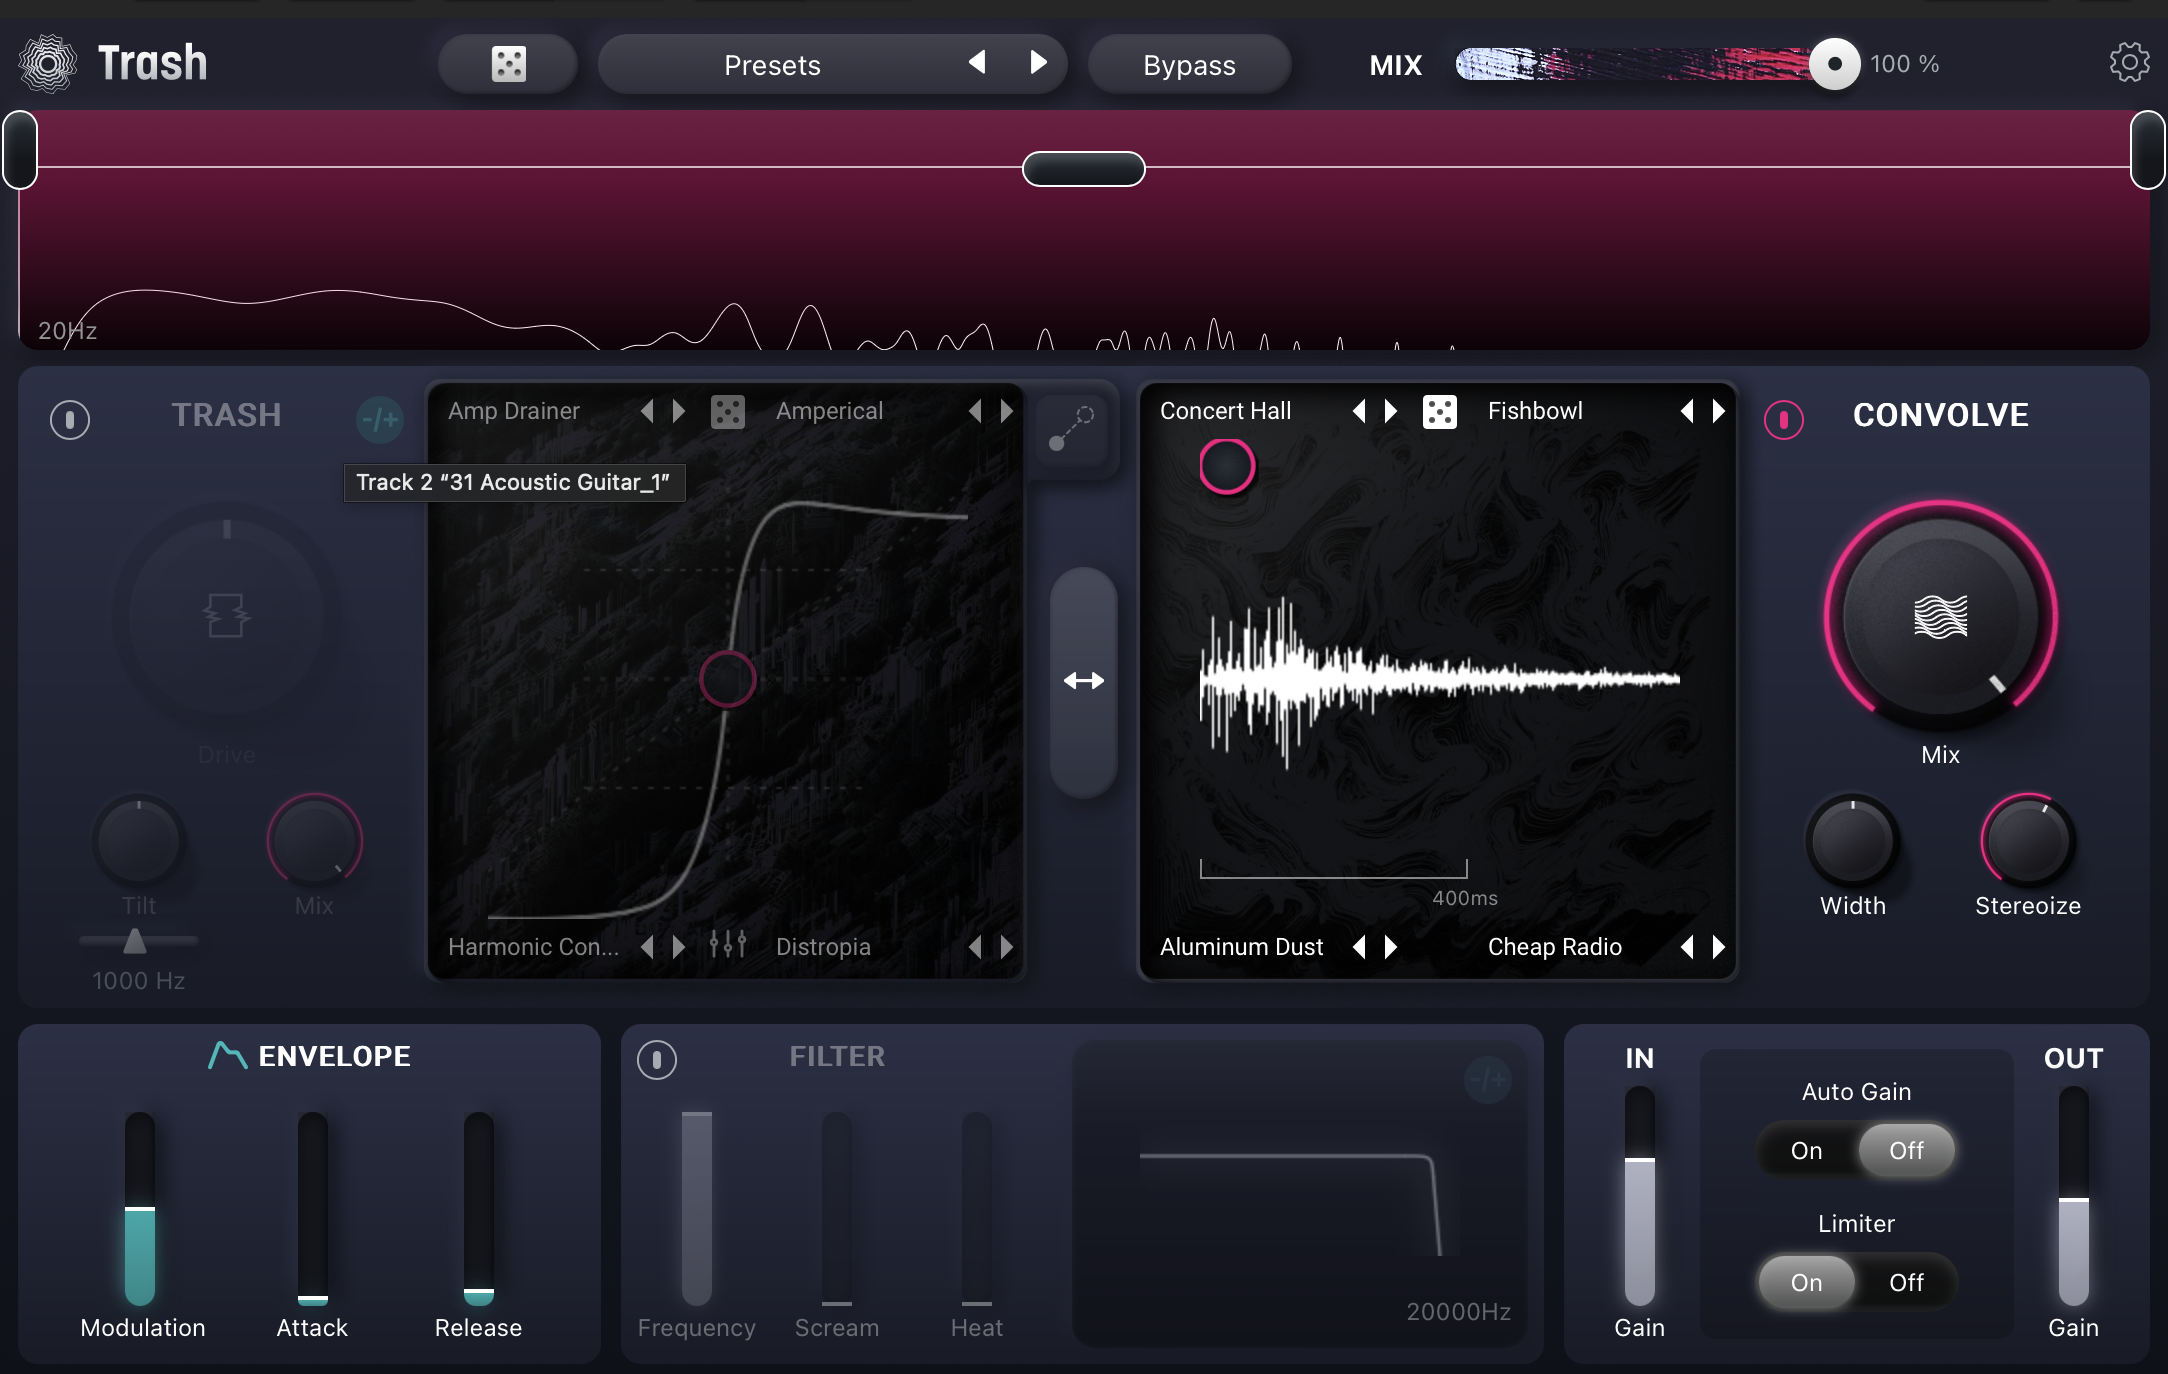Screen dimensions: 2168x1374
Task: Click the Envelope follower icon
Action: [x=227, y=1055]
